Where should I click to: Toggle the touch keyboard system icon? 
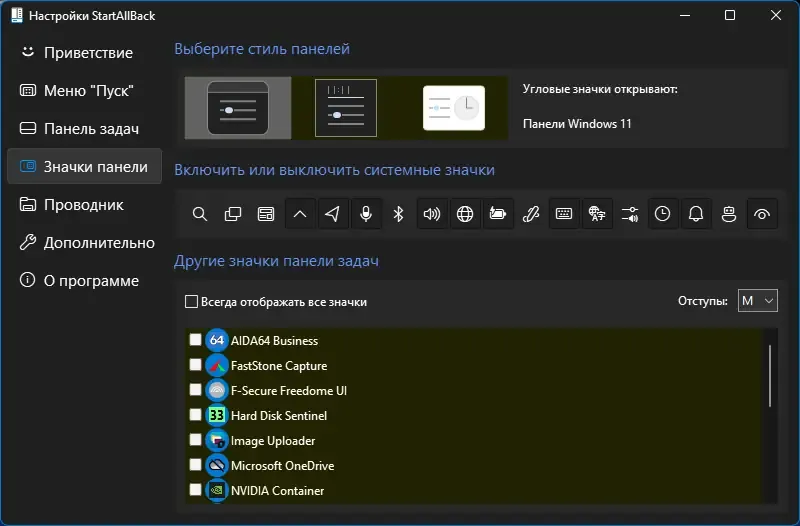pos(564,214)
